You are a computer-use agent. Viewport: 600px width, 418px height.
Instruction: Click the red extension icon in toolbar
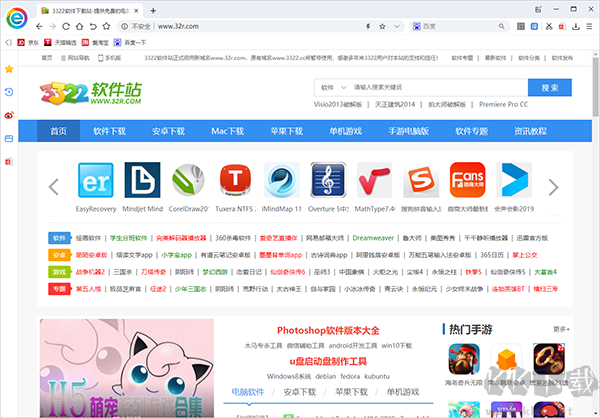tap(562, 26)
